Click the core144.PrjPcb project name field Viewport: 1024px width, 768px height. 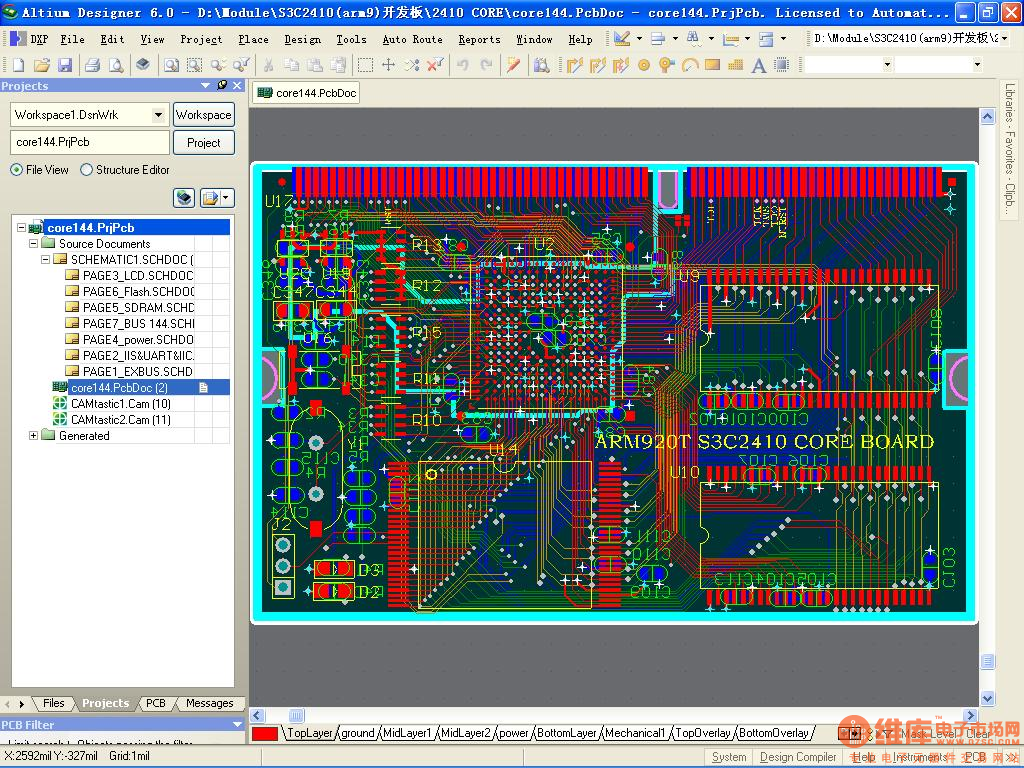tap(89, 142)
